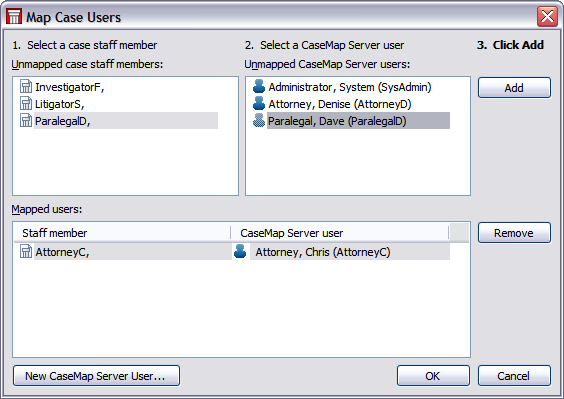Open New CaseMap Server User dialog
Image resolution: width=564 pixels, height=399 pixels.
pyautogui.click(x=96, y=376)
